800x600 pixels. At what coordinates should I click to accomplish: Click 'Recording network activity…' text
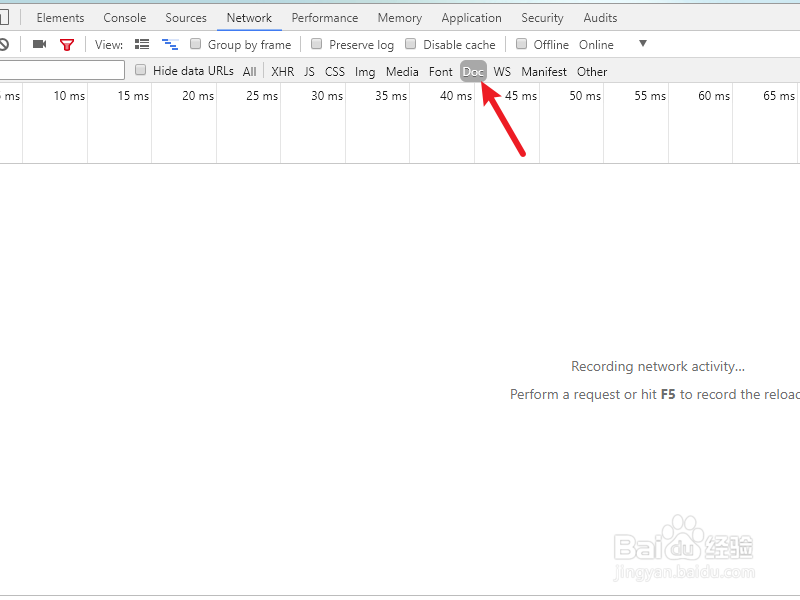(658, 366)
